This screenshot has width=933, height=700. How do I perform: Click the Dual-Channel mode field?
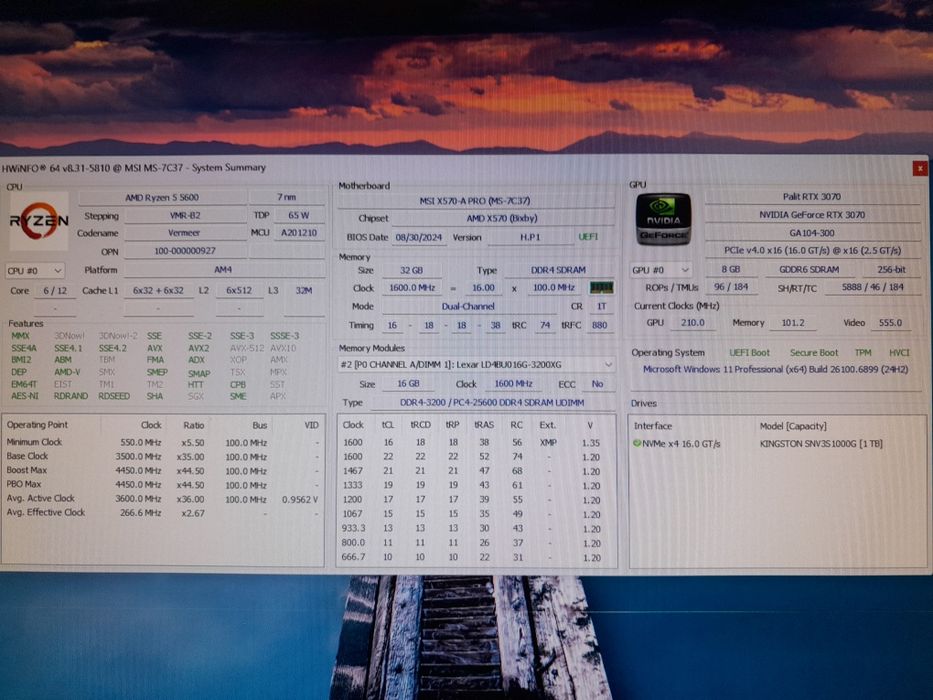[468, 307]
